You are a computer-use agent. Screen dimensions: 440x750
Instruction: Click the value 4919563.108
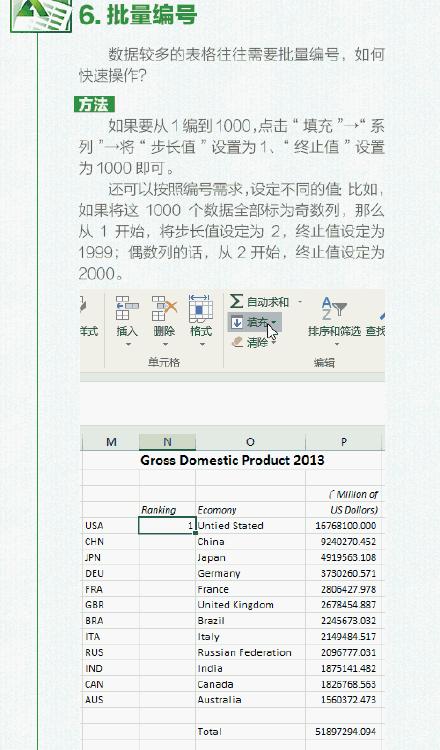click(349, 557)
